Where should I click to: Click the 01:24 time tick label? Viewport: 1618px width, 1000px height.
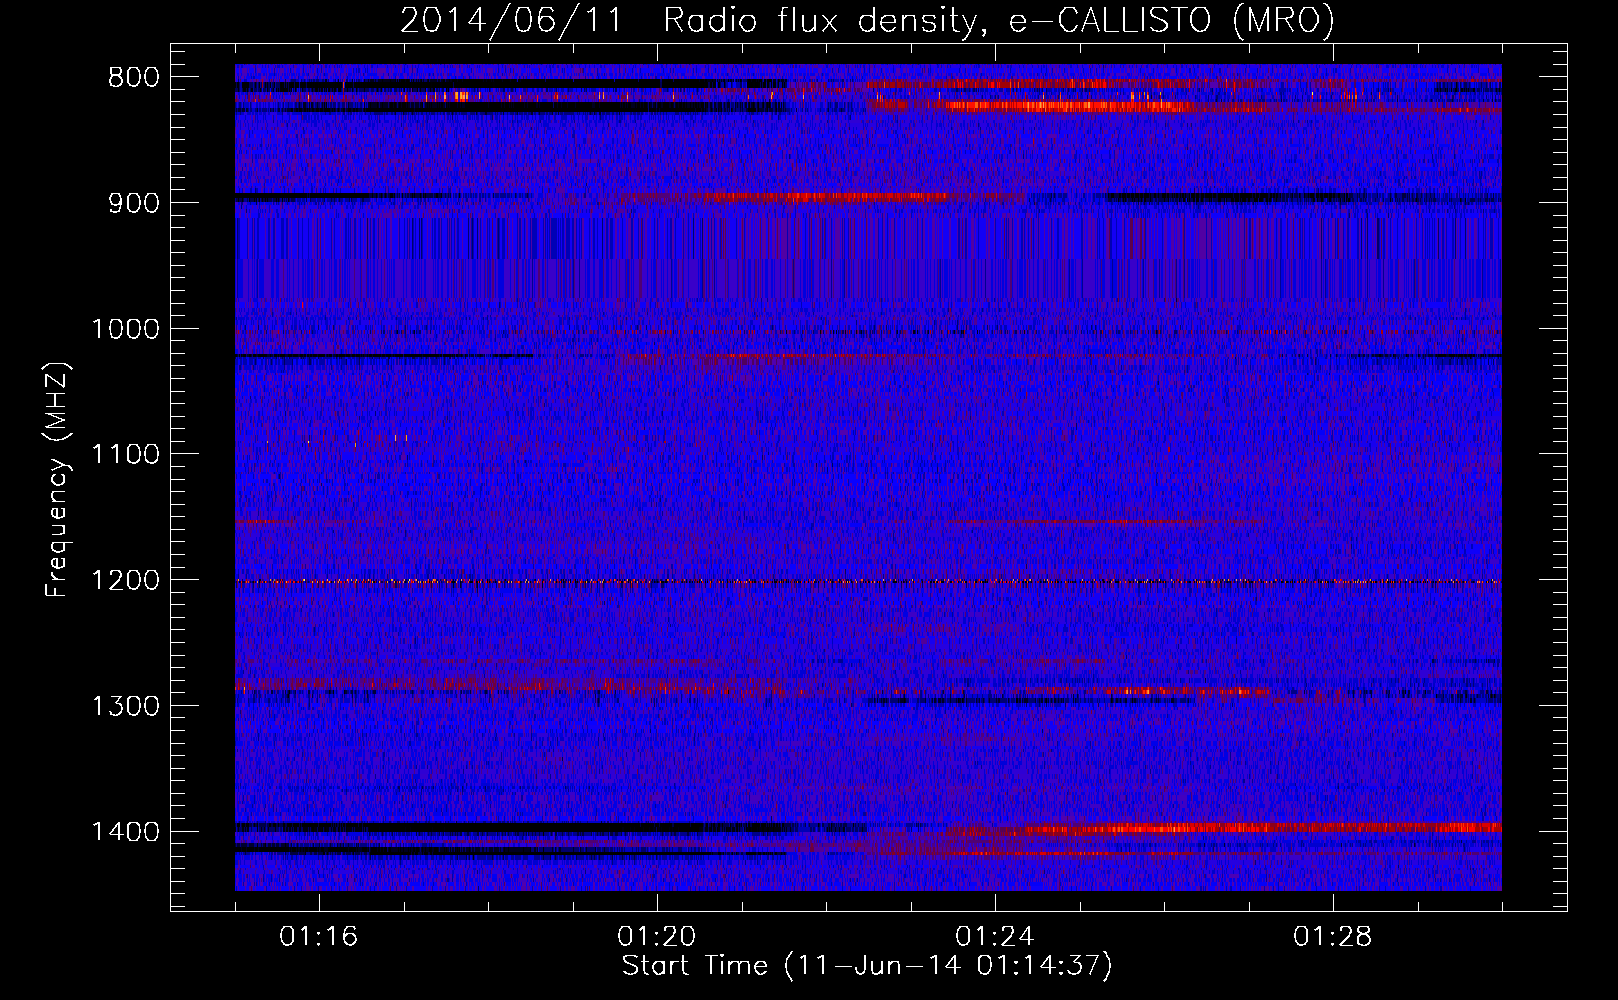995,937
